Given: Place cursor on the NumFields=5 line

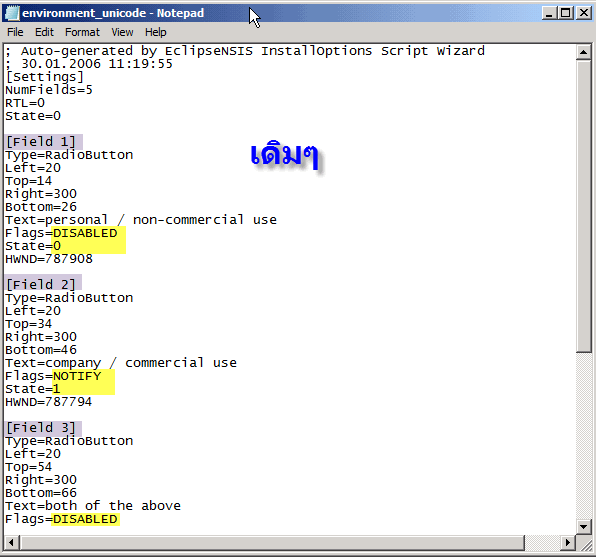Looking at the screenshot, I should [49, 90].
